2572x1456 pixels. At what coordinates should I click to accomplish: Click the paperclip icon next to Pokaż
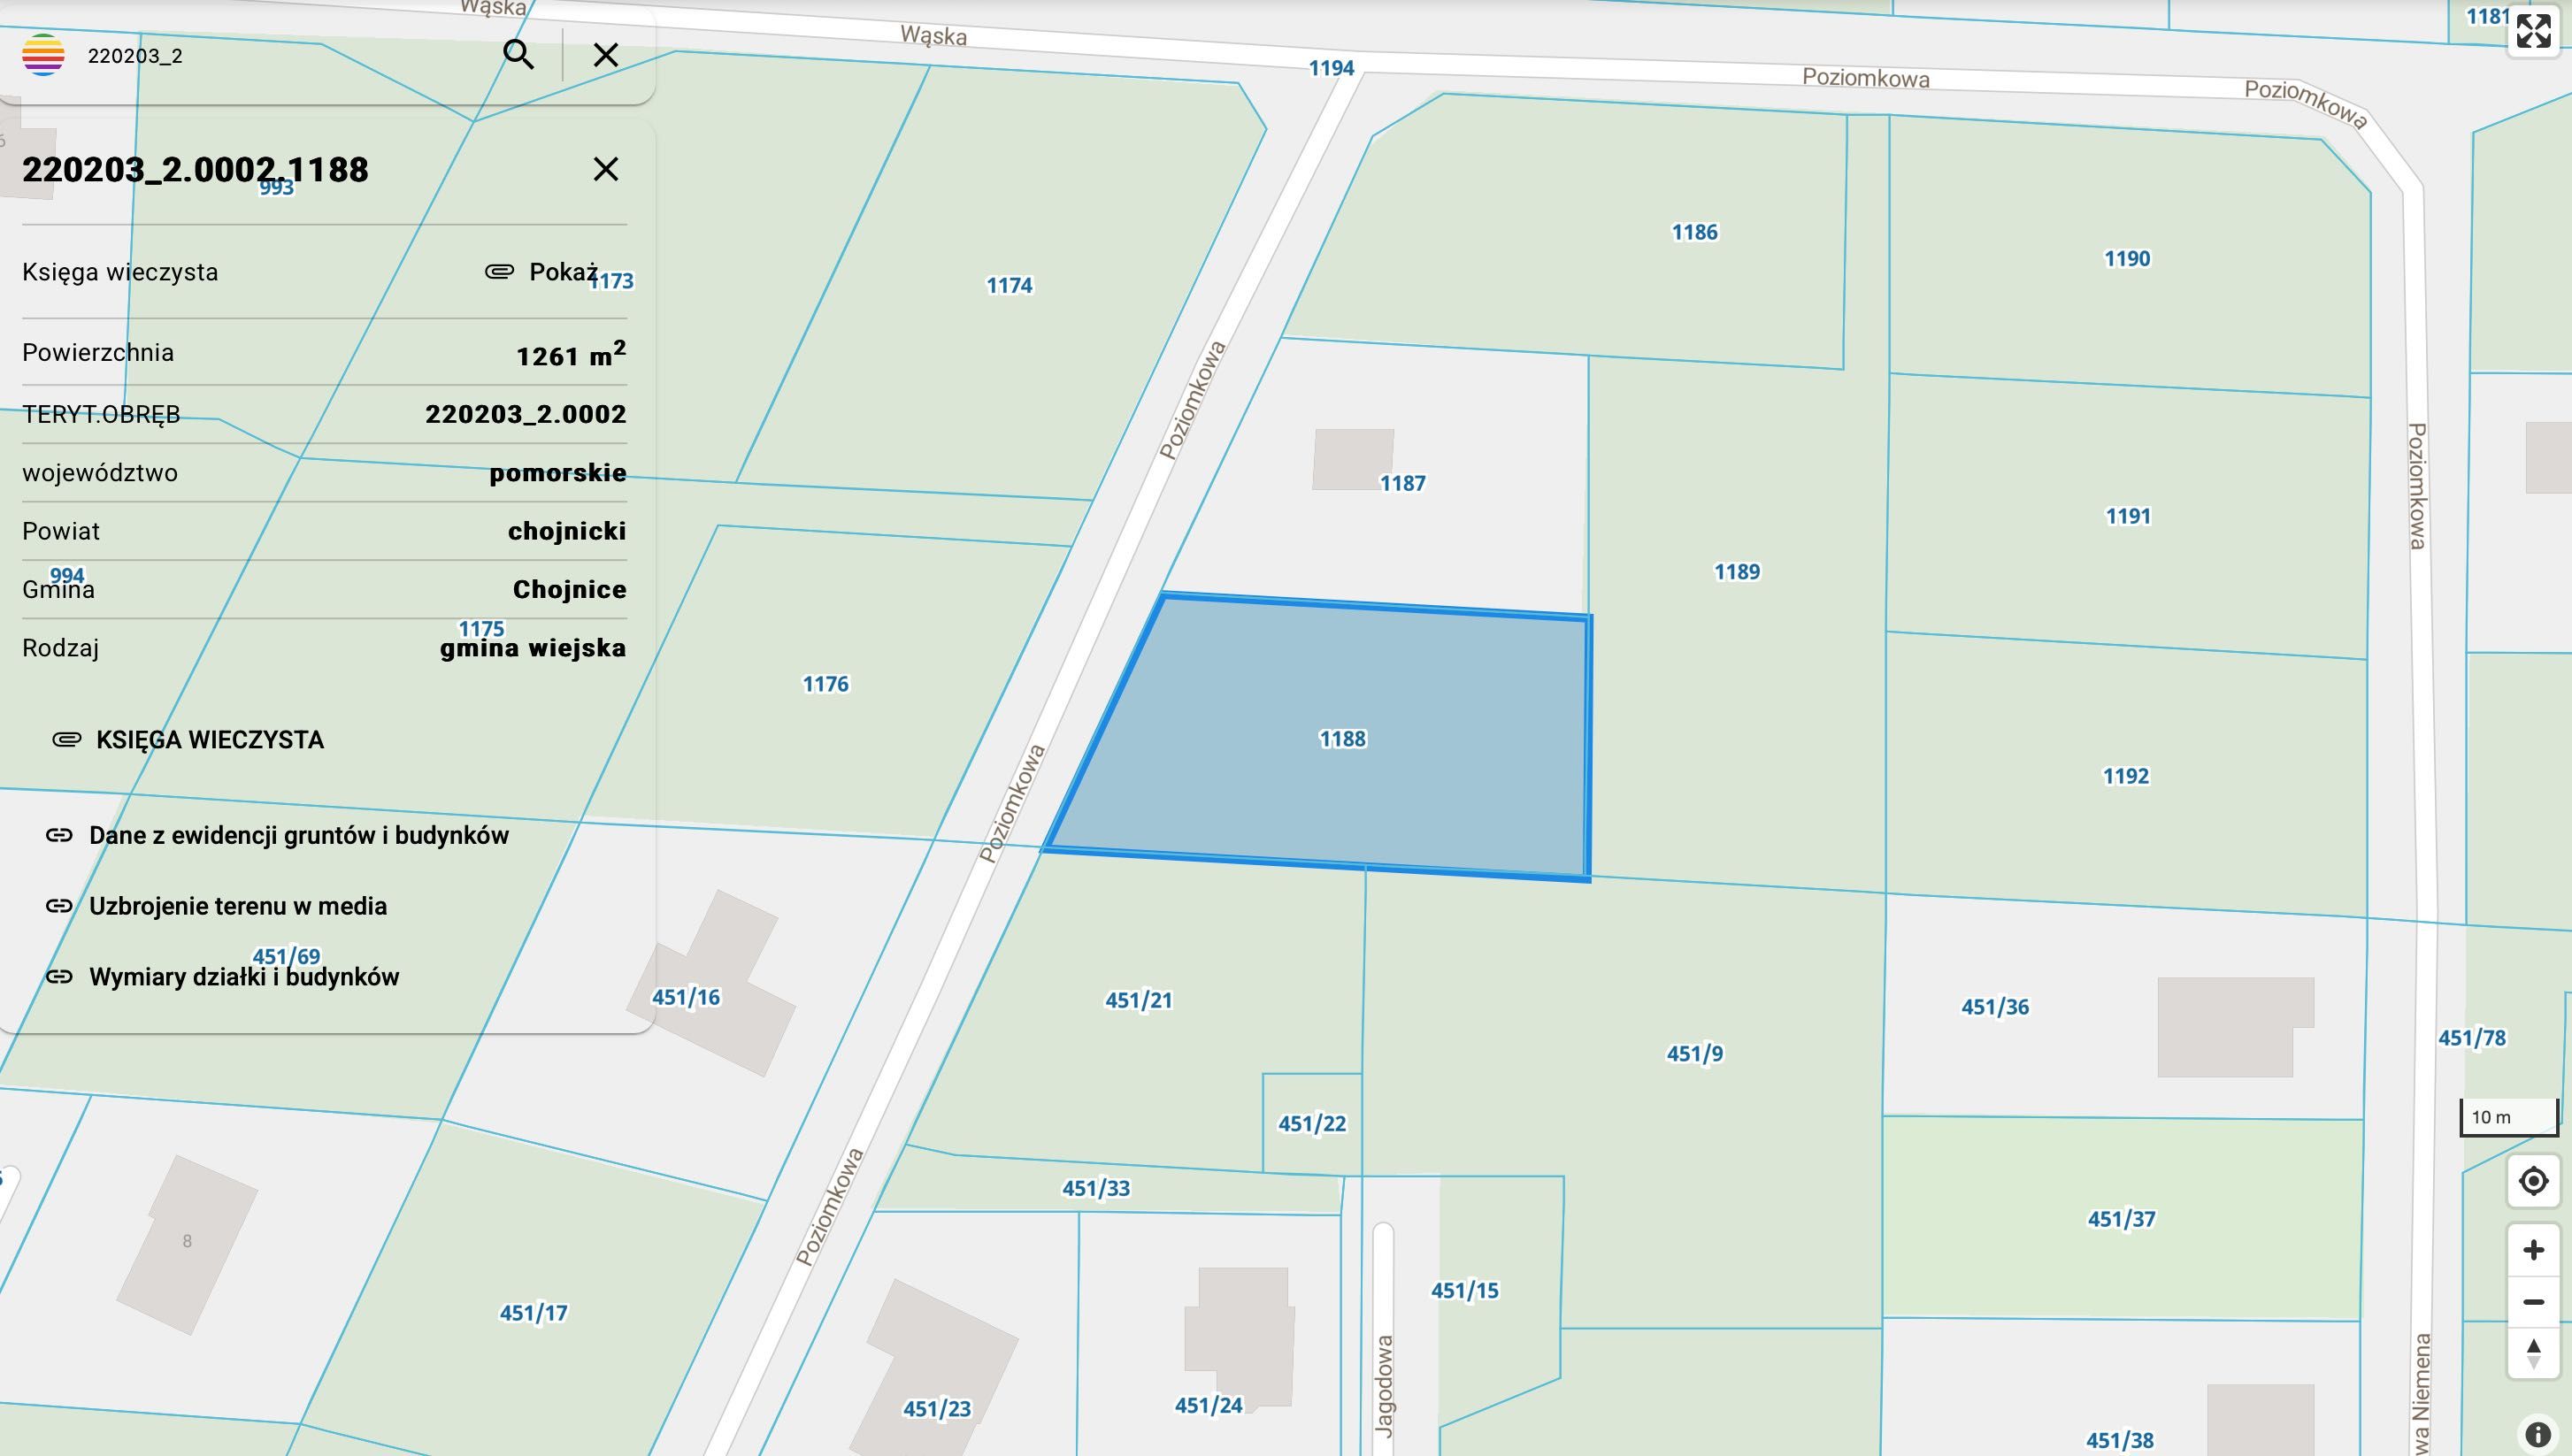(x=499, y=271)
